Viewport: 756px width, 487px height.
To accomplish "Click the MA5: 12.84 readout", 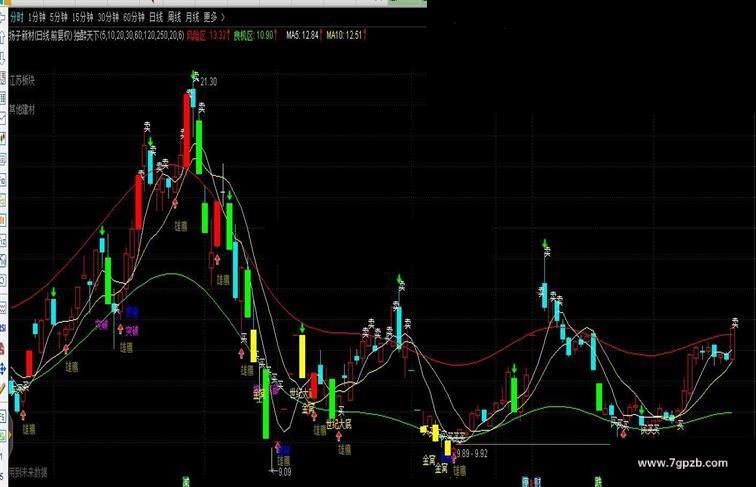I will point(304,35).
